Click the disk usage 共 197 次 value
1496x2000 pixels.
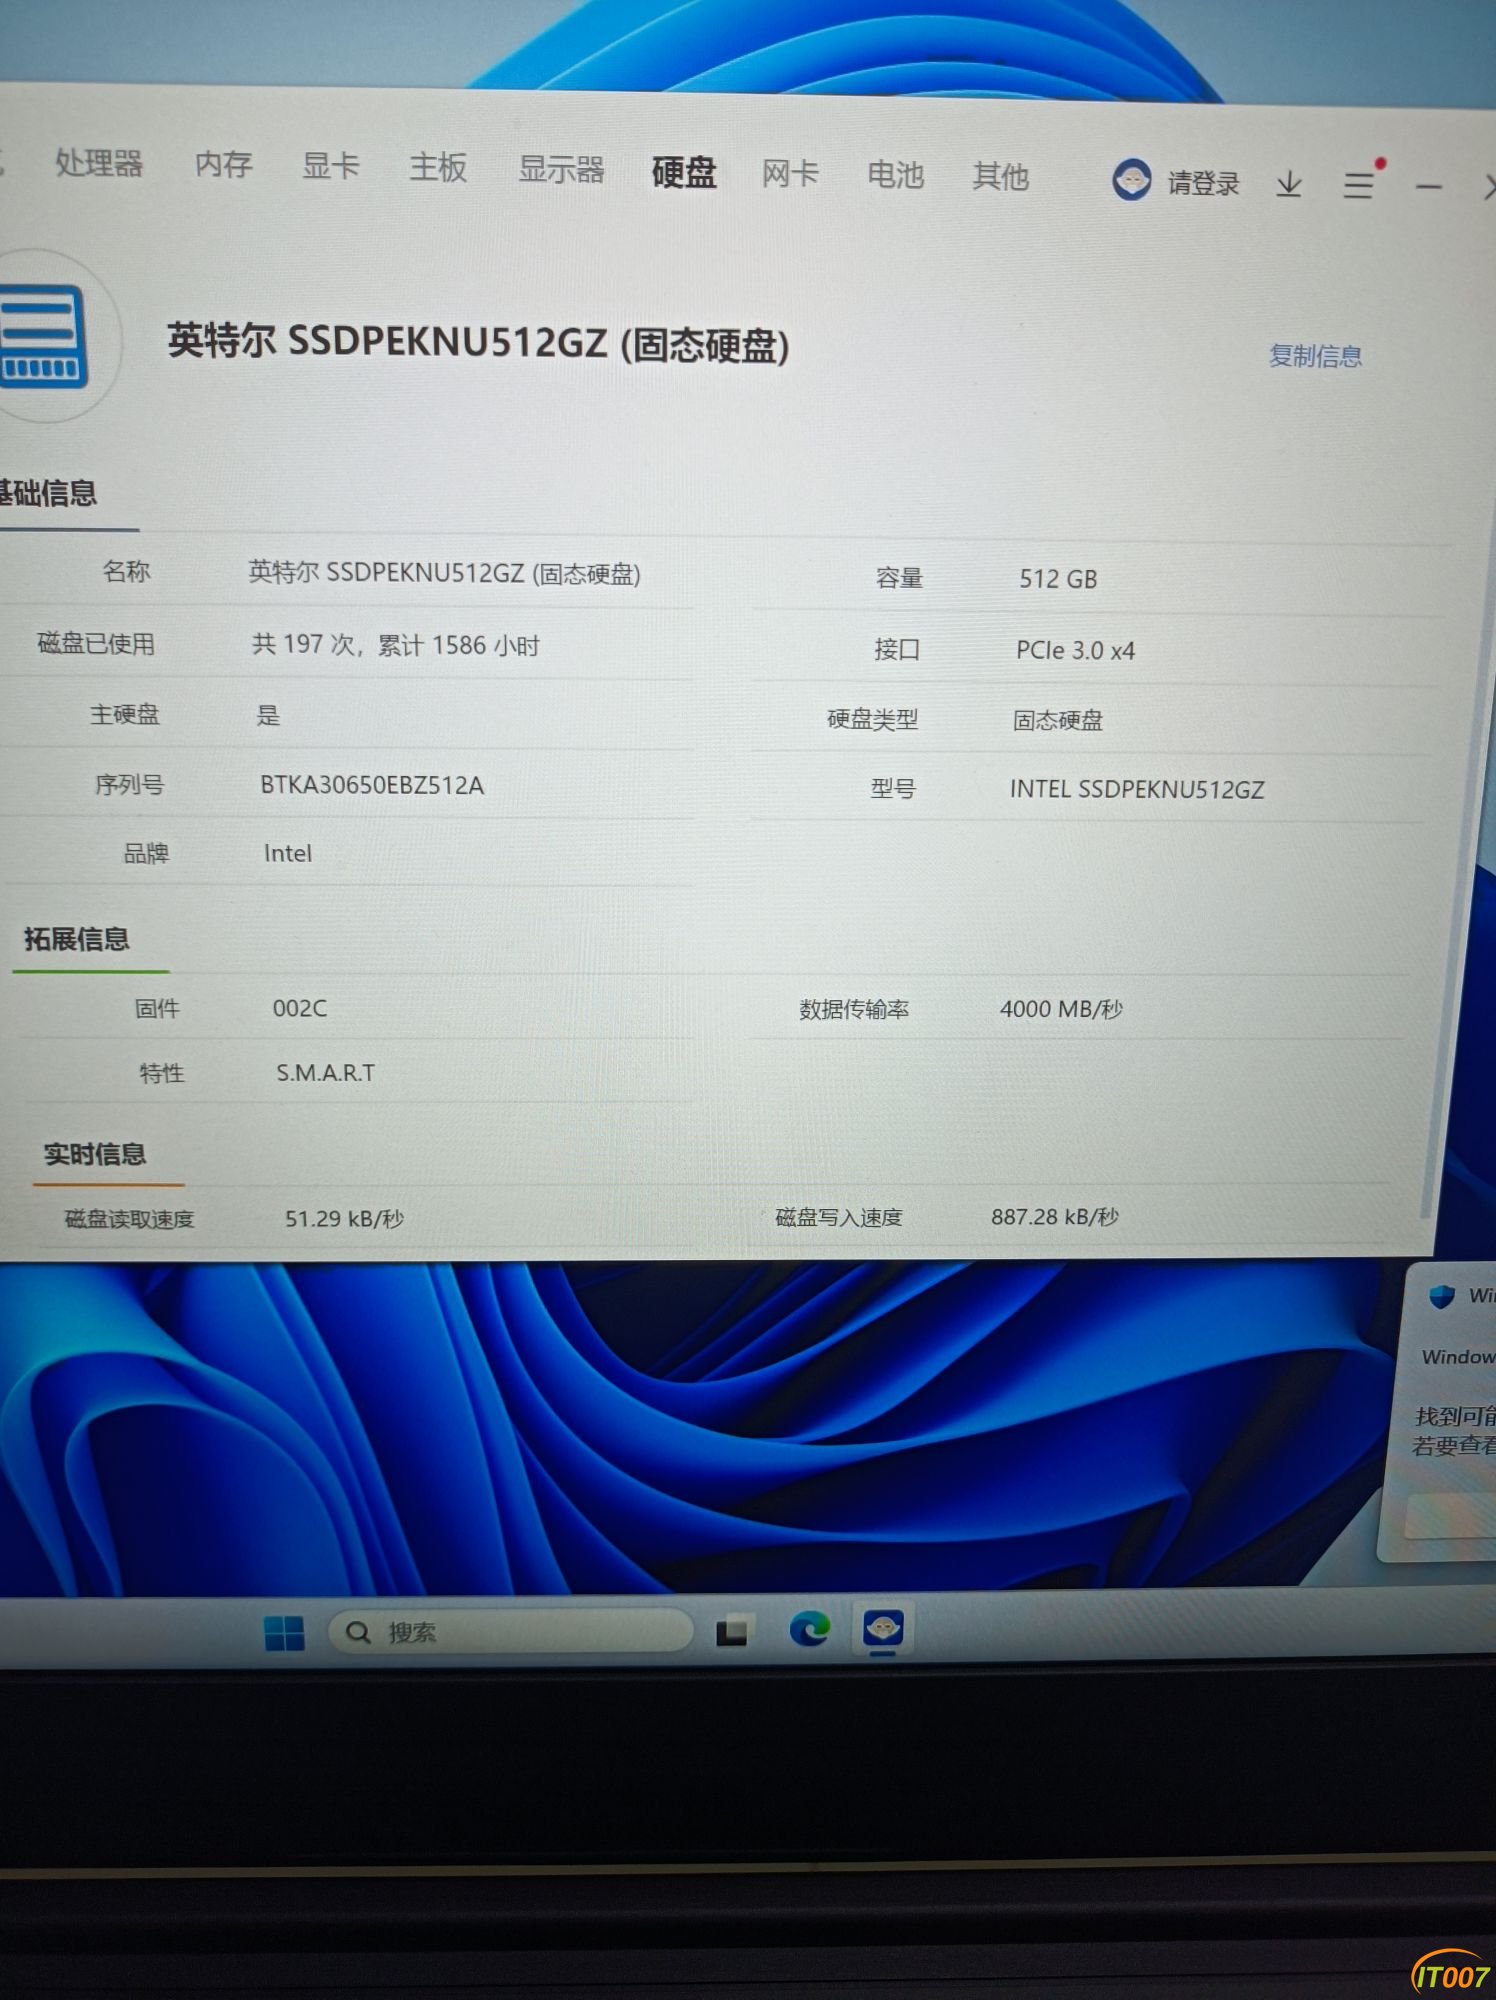pos(396,645)
